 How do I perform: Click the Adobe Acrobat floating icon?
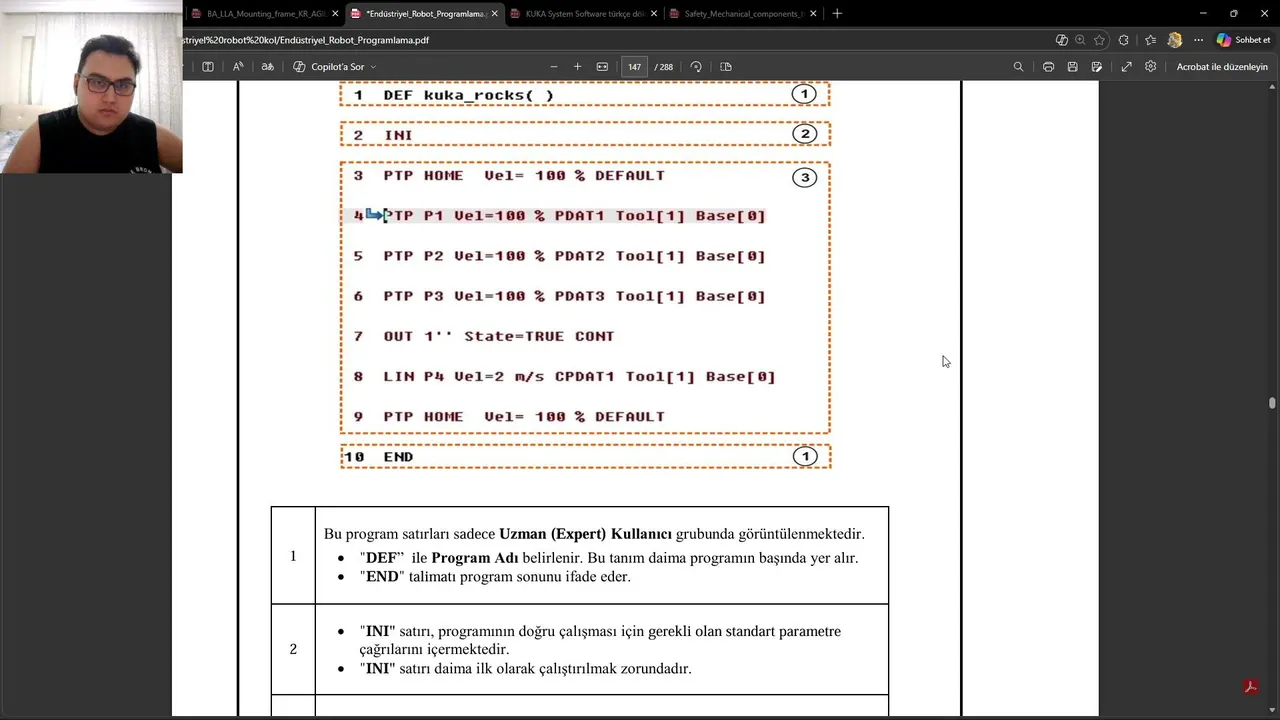click(1250, 687)
